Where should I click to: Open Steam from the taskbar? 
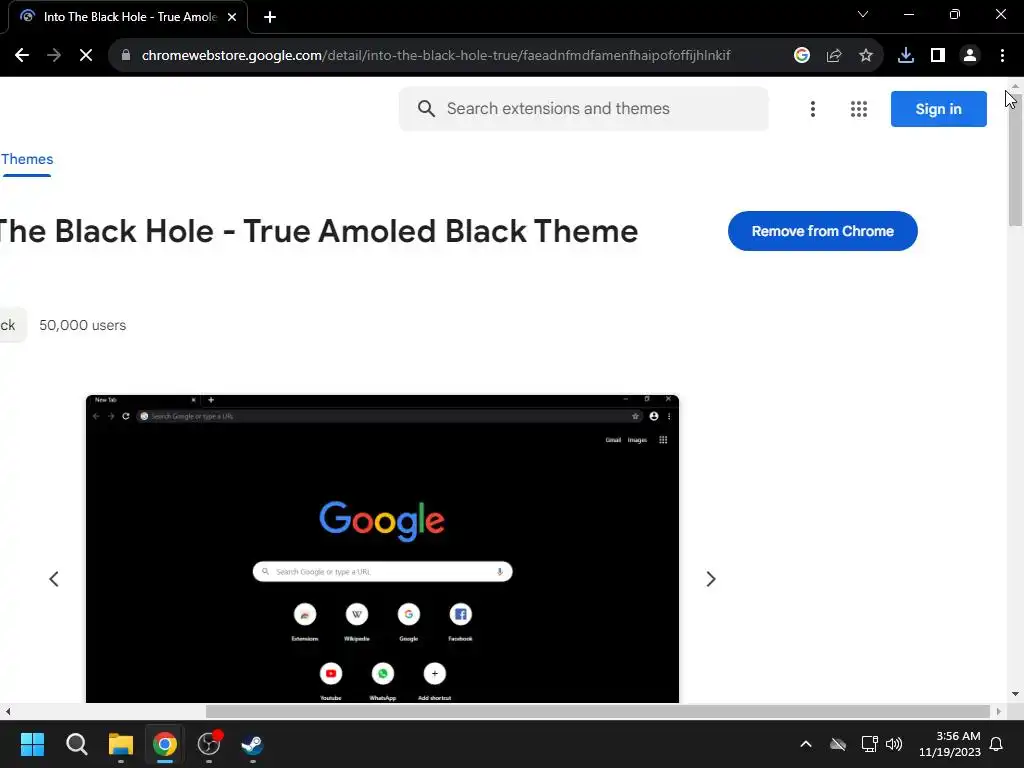tap(253, 744)
